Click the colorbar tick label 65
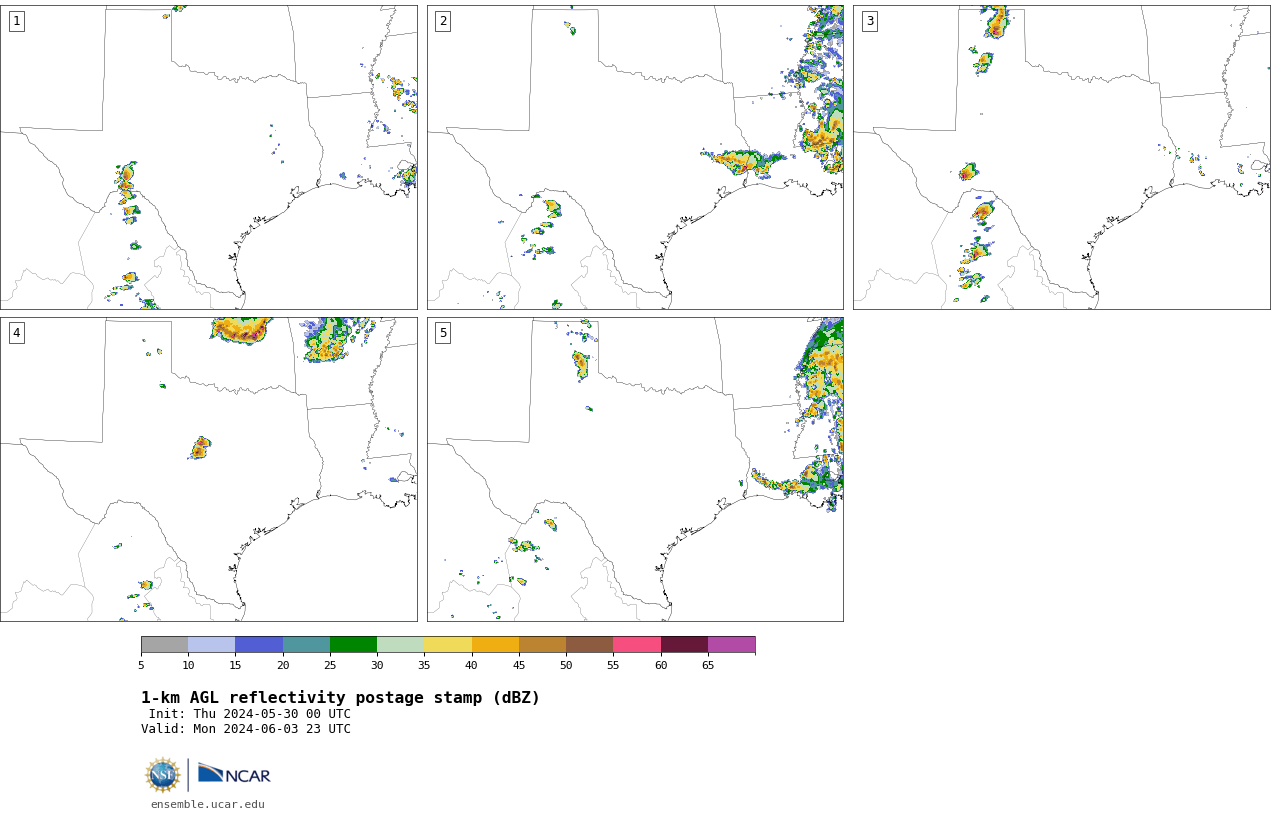1280x815 pixels. (x=708, y=665)
